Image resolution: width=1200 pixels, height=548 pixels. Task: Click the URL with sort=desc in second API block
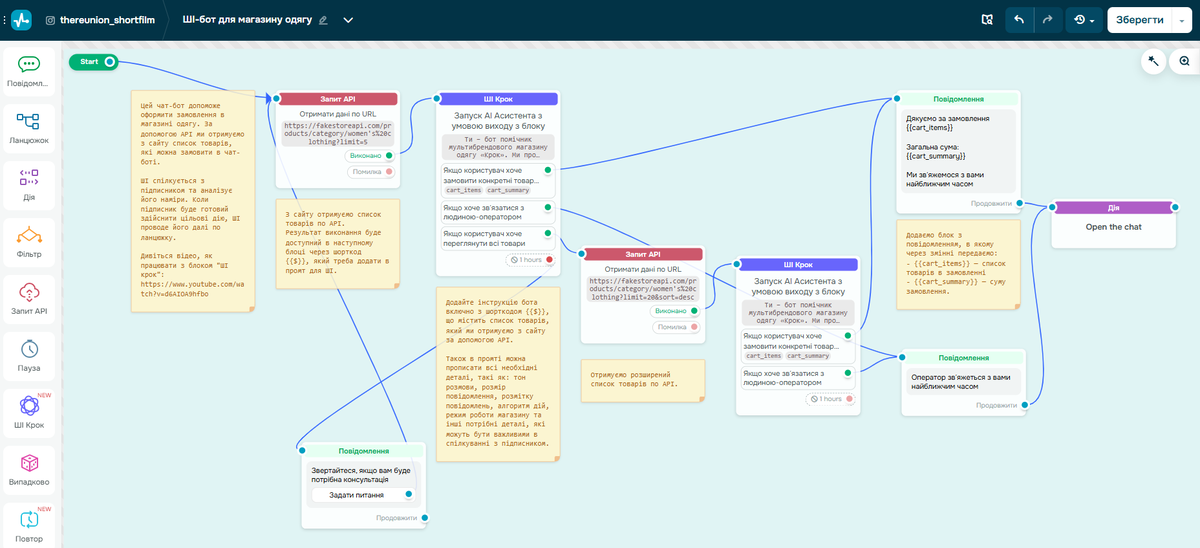(642, 289)
